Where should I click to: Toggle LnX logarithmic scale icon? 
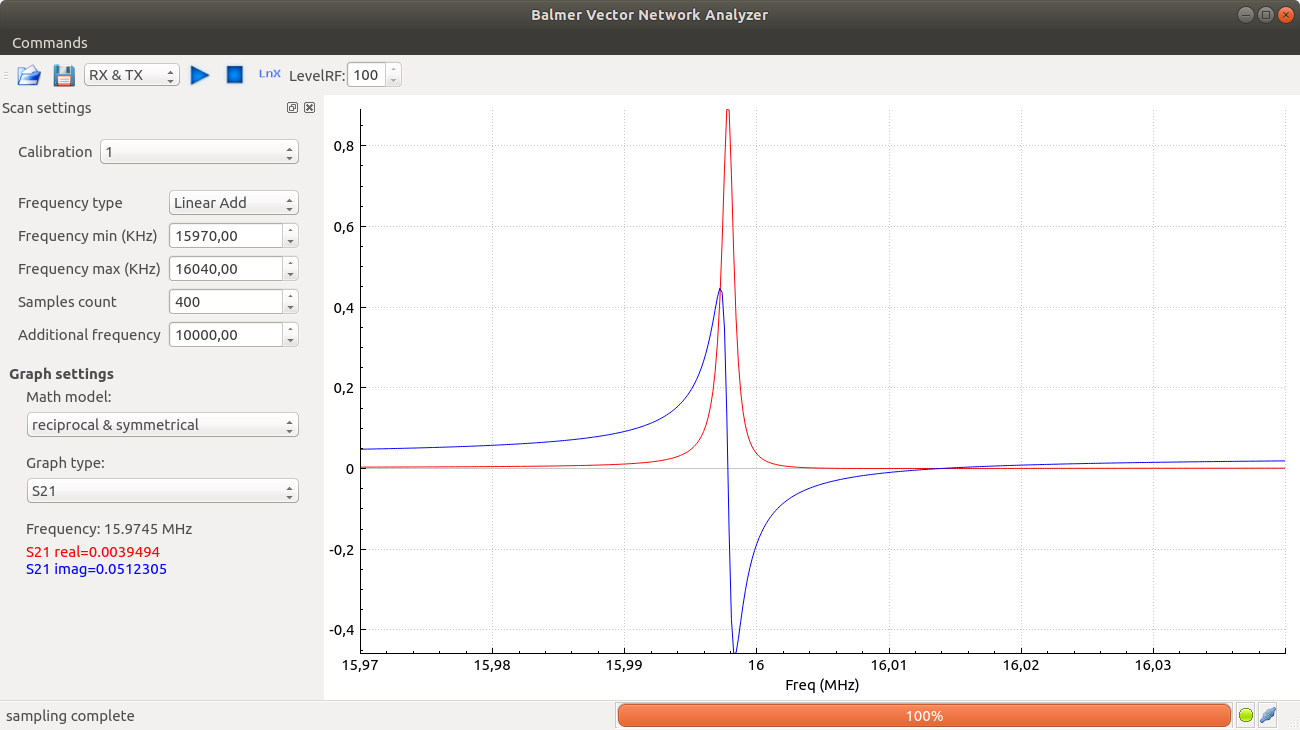tap(270, 74)
